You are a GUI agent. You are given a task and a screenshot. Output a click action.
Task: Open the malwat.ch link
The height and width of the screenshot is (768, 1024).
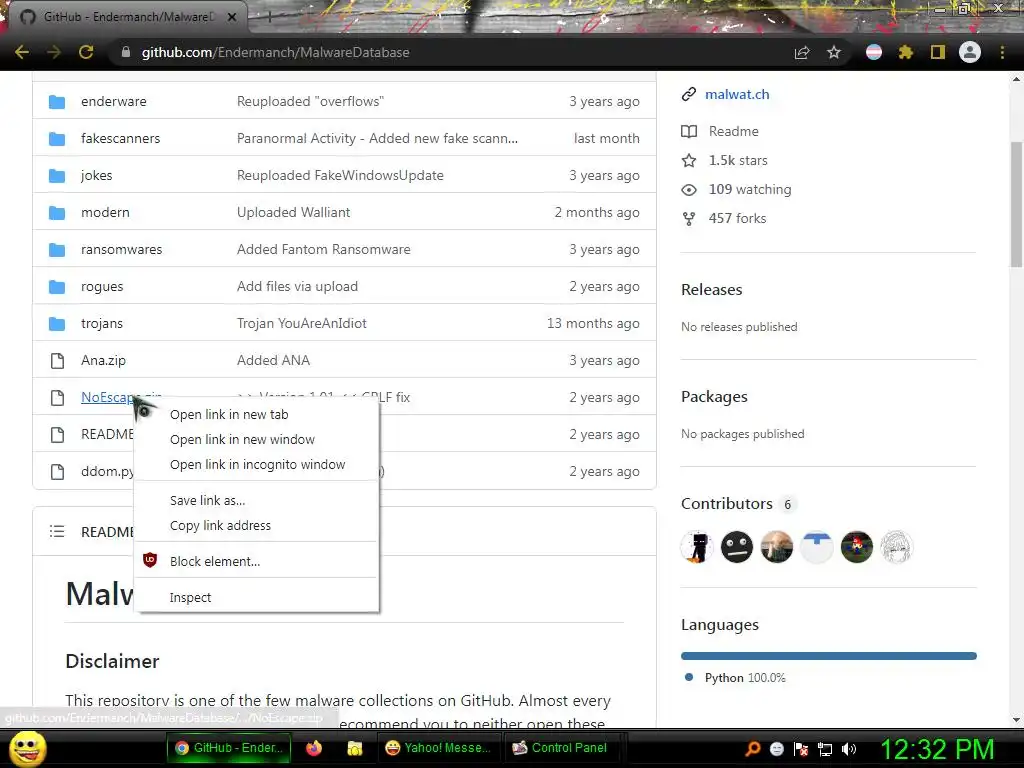[x=737, y=94]
